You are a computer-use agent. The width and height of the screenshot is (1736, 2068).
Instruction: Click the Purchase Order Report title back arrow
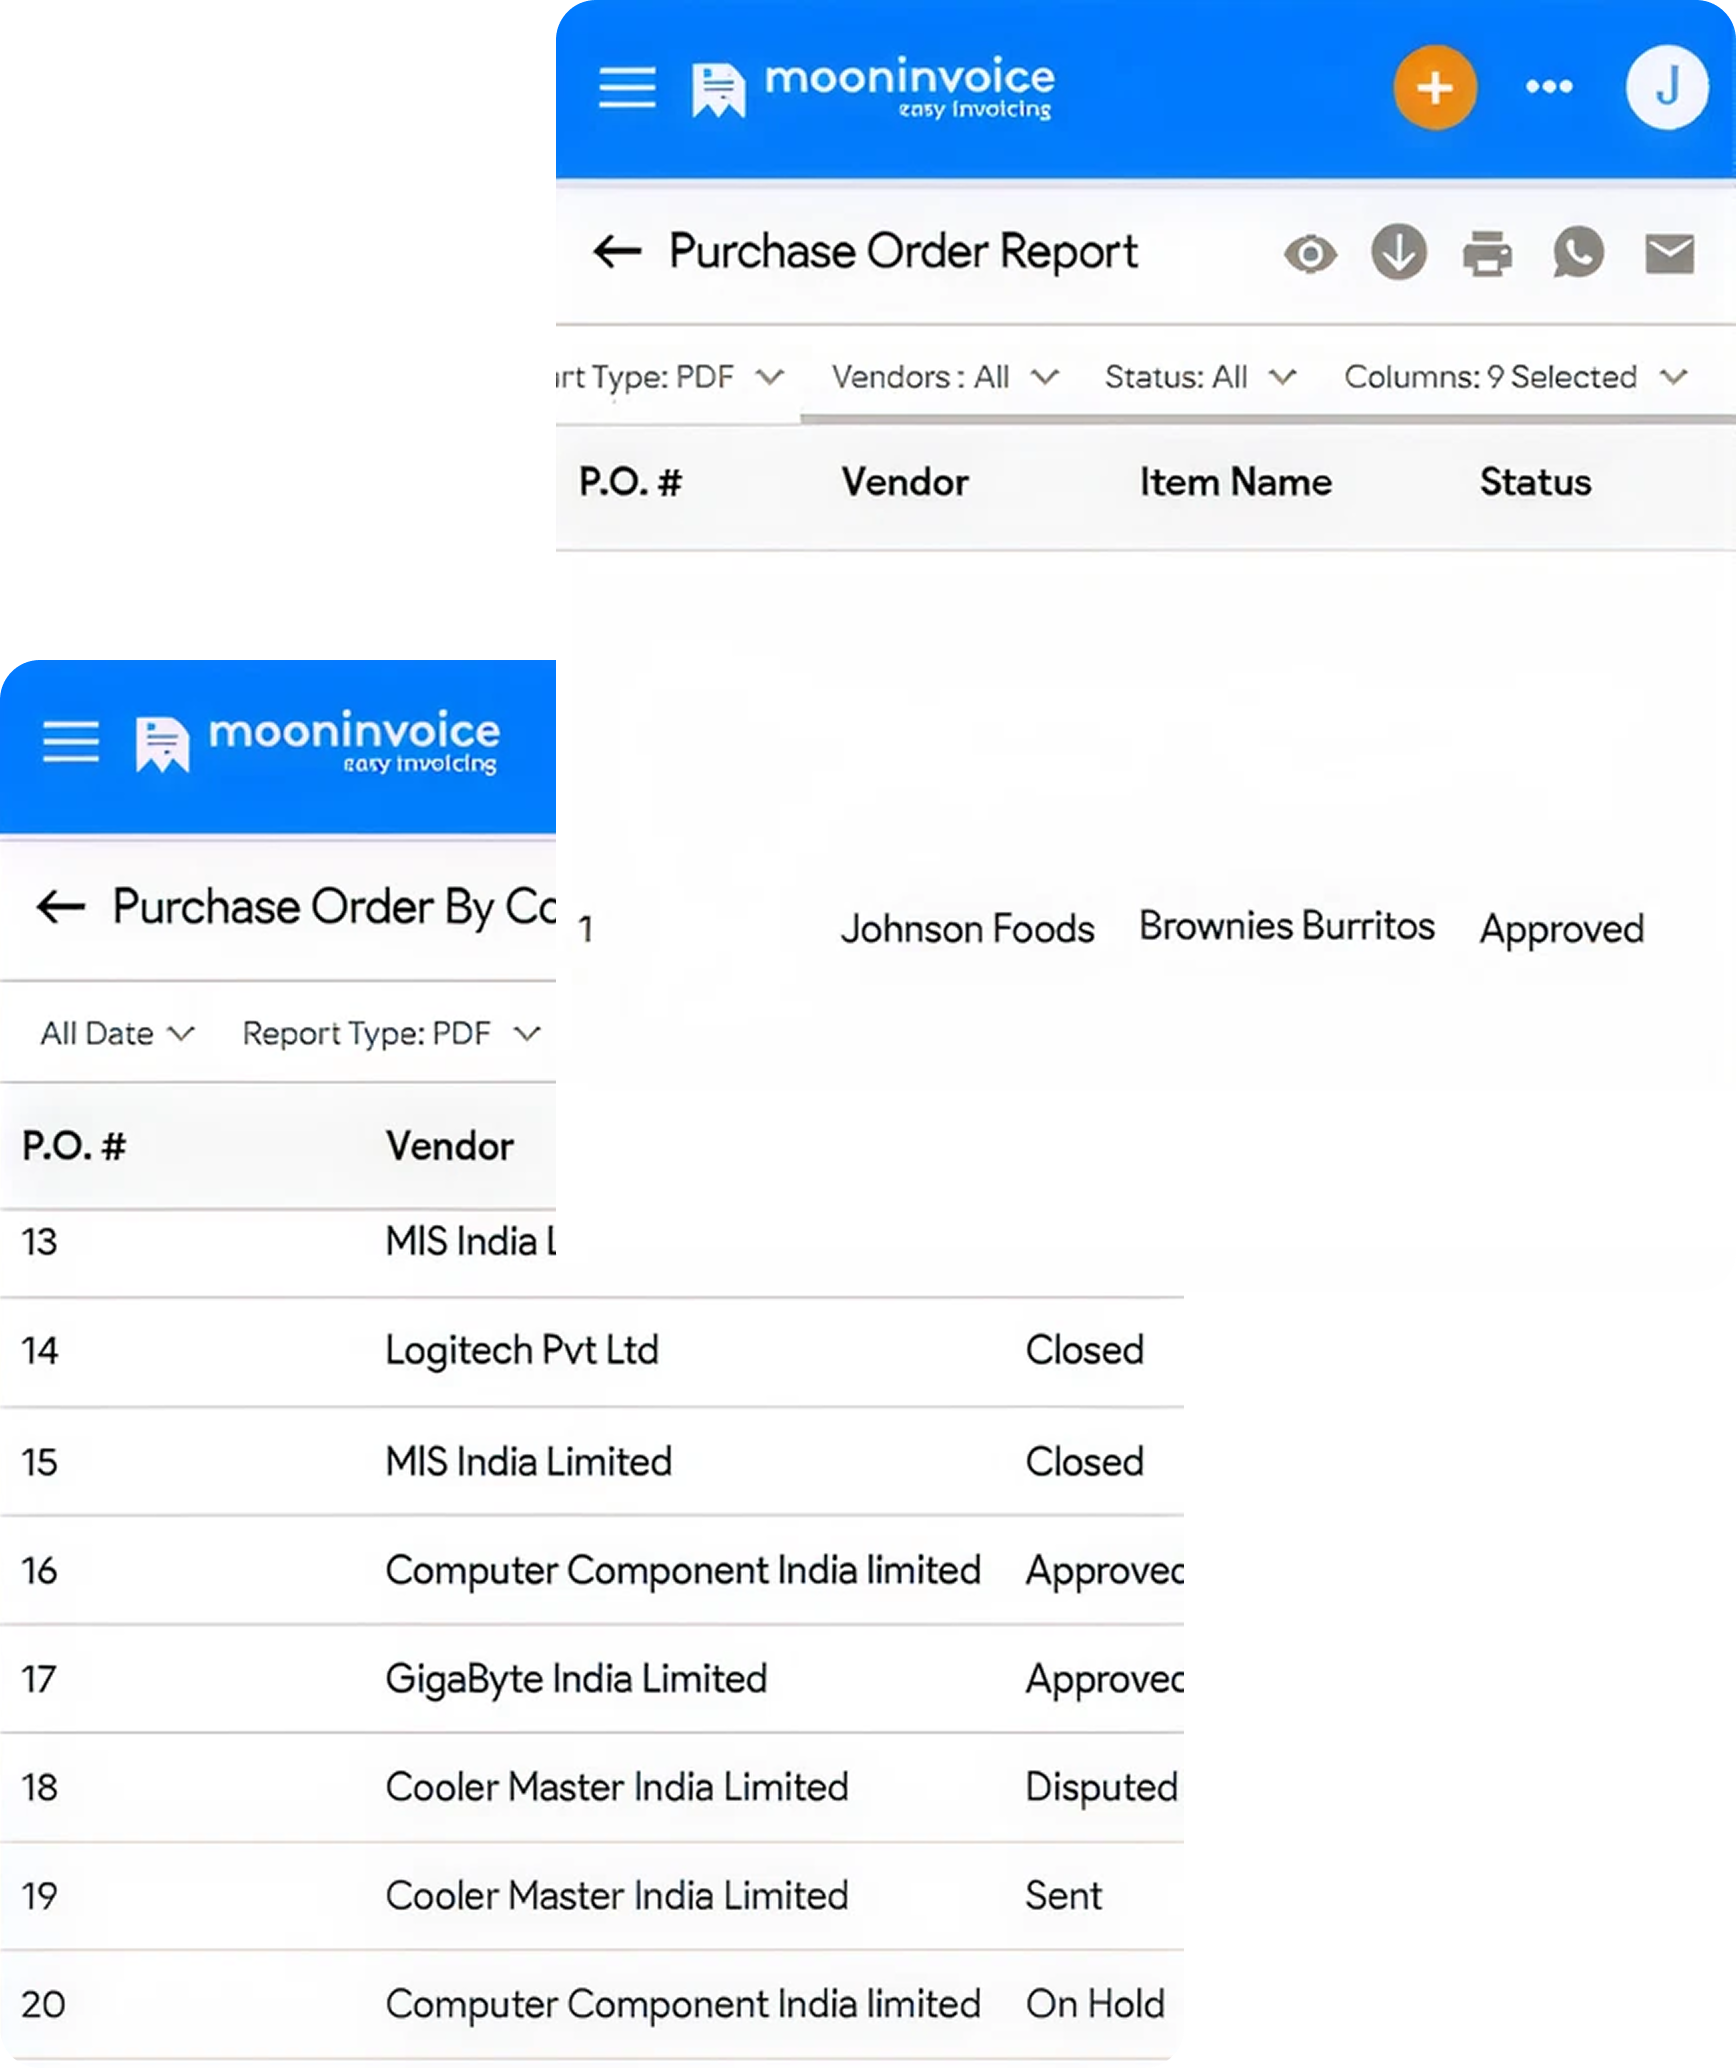point(617,251)
